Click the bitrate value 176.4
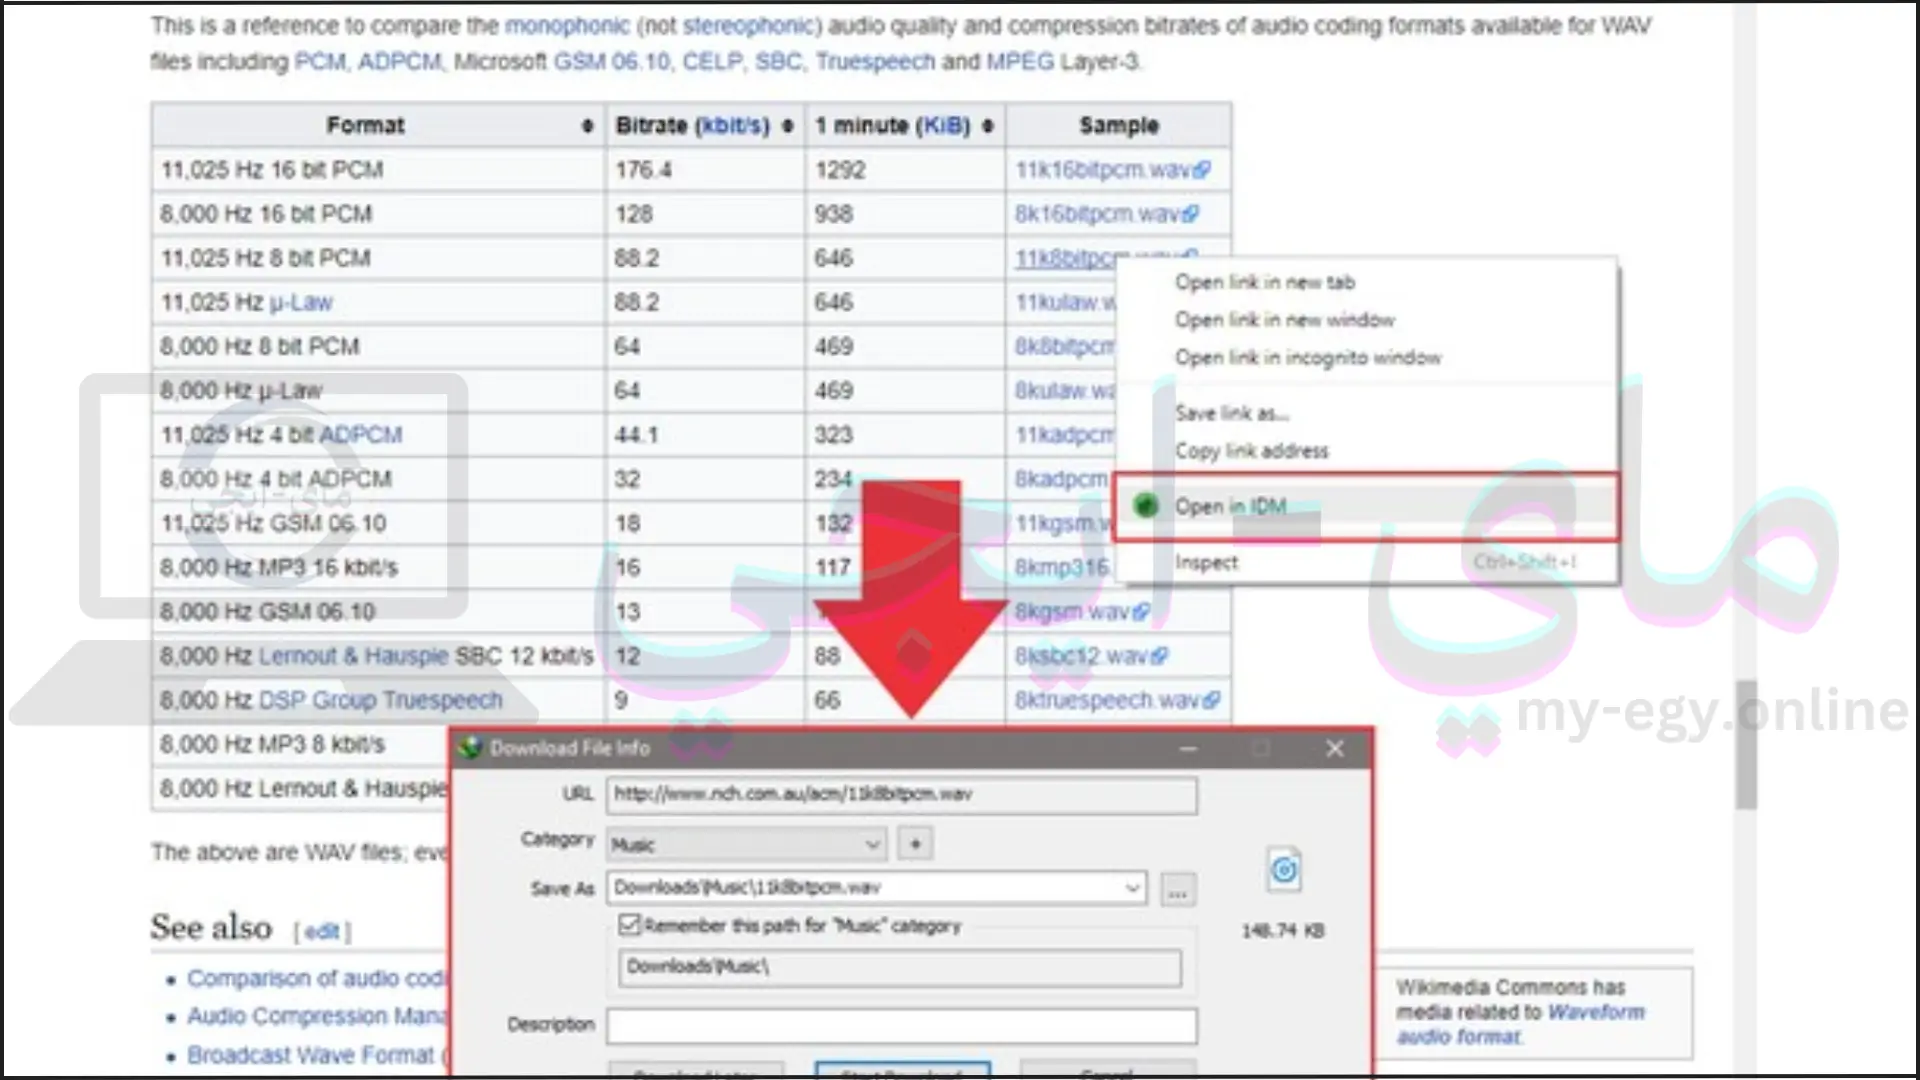The height and width of the screenshot is (1080, 1920). 643,170
